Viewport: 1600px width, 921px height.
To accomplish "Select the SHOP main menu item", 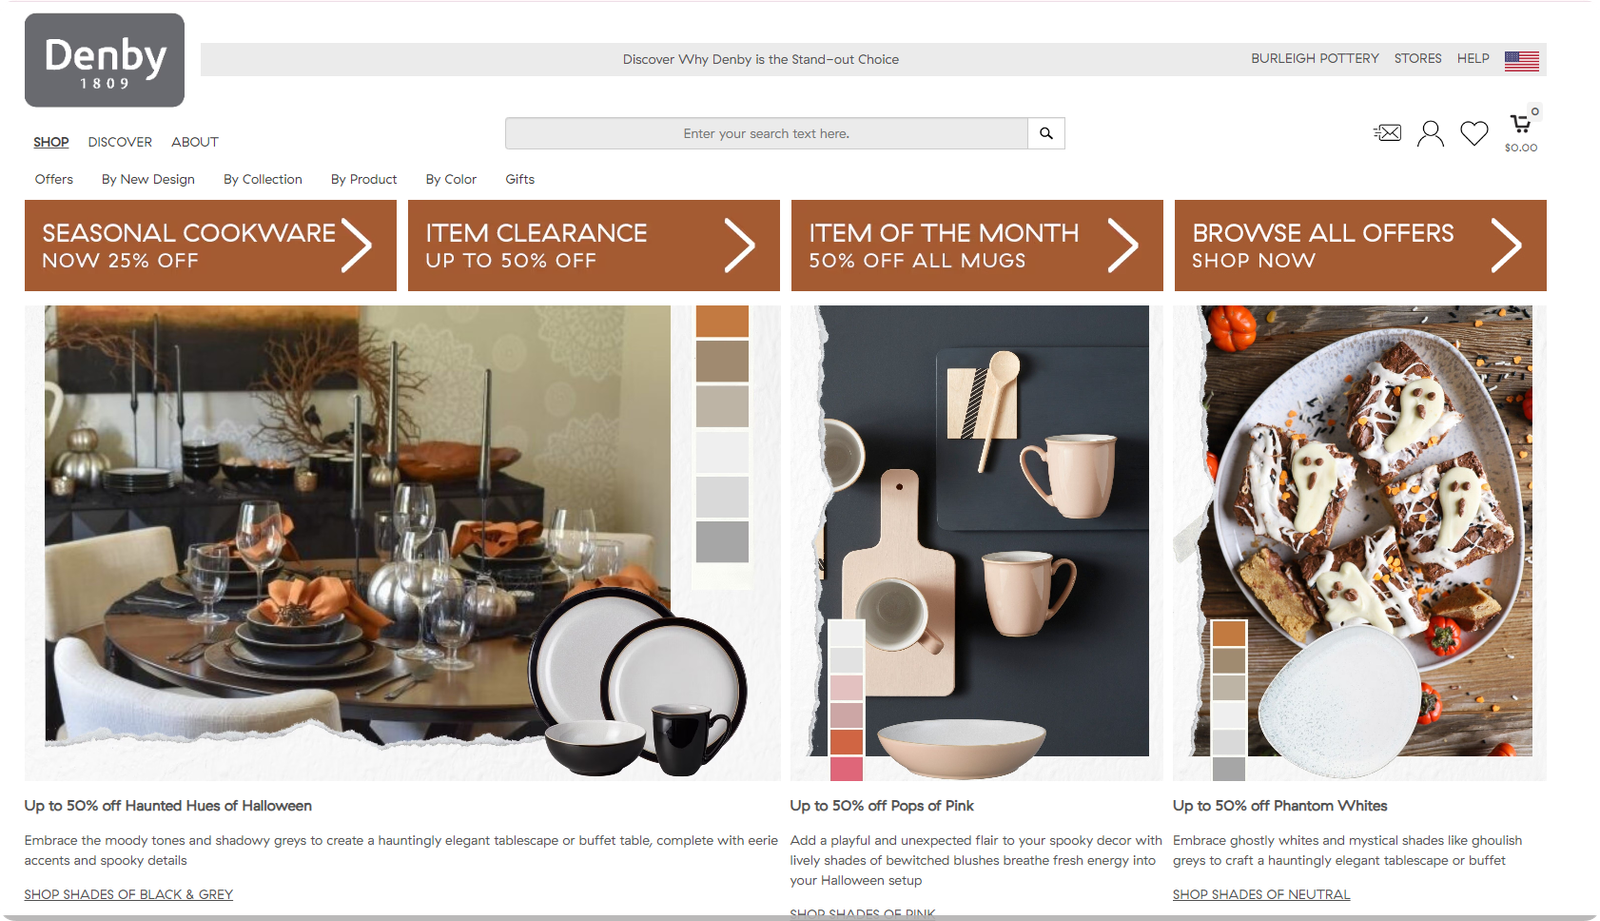I will 51,142.
